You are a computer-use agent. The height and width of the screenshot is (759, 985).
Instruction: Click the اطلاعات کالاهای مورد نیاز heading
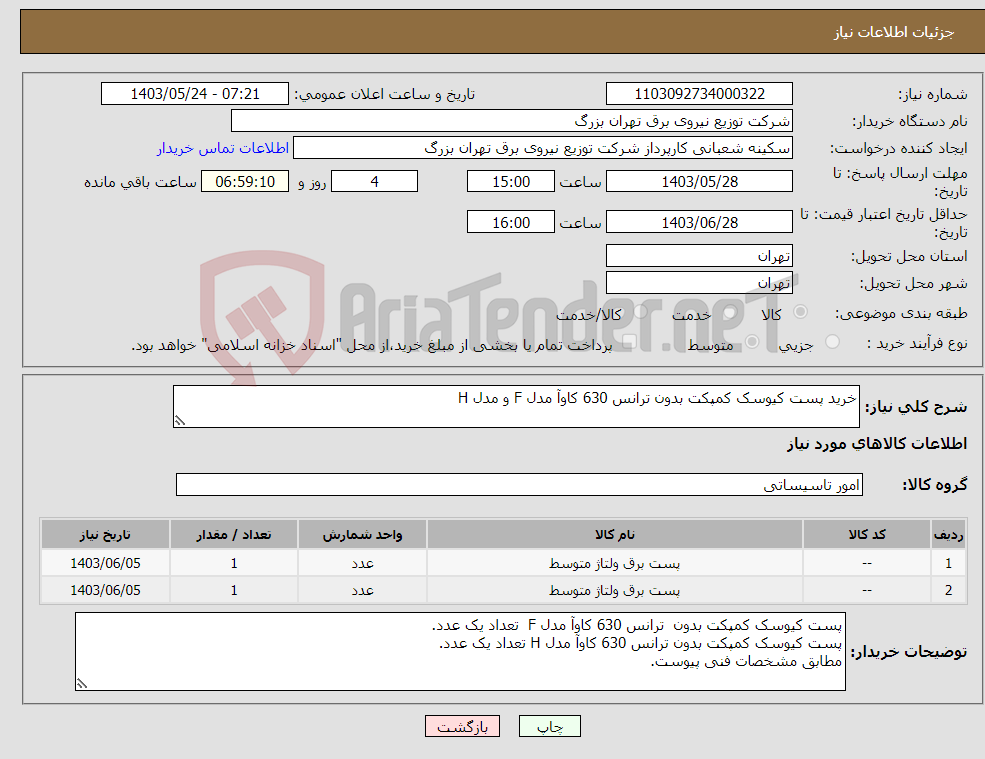click(x=877, y=444)
